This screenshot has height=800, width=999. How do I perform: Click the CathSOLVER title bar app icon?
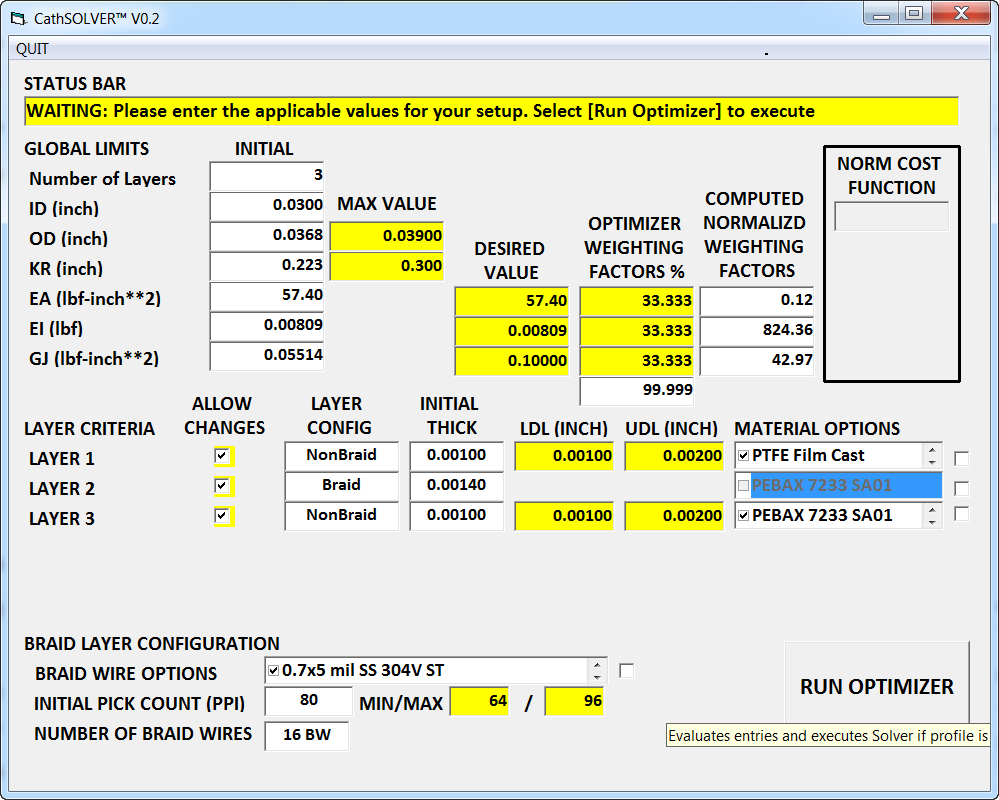(x=18, y=18)
